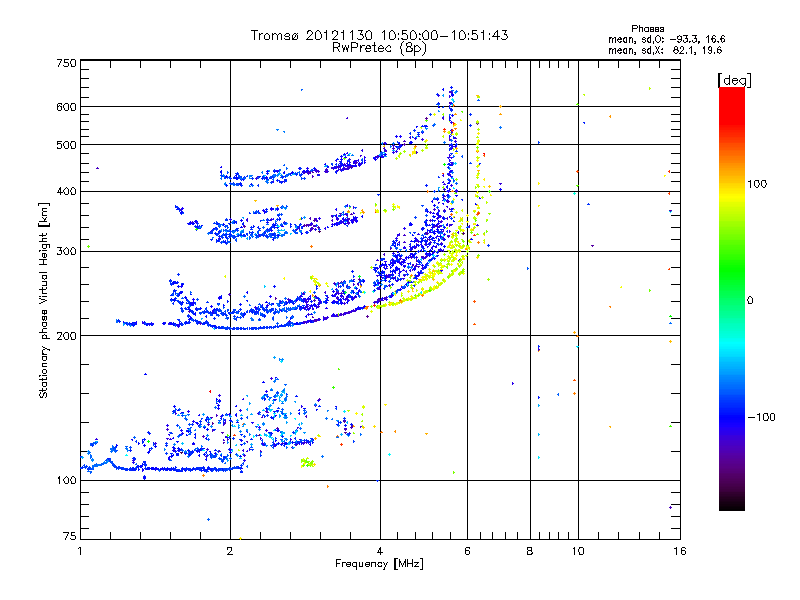Viewport: 800px width, 600px height.
Task: Click the colorbar at the blue -100 level
Action: 732,417
